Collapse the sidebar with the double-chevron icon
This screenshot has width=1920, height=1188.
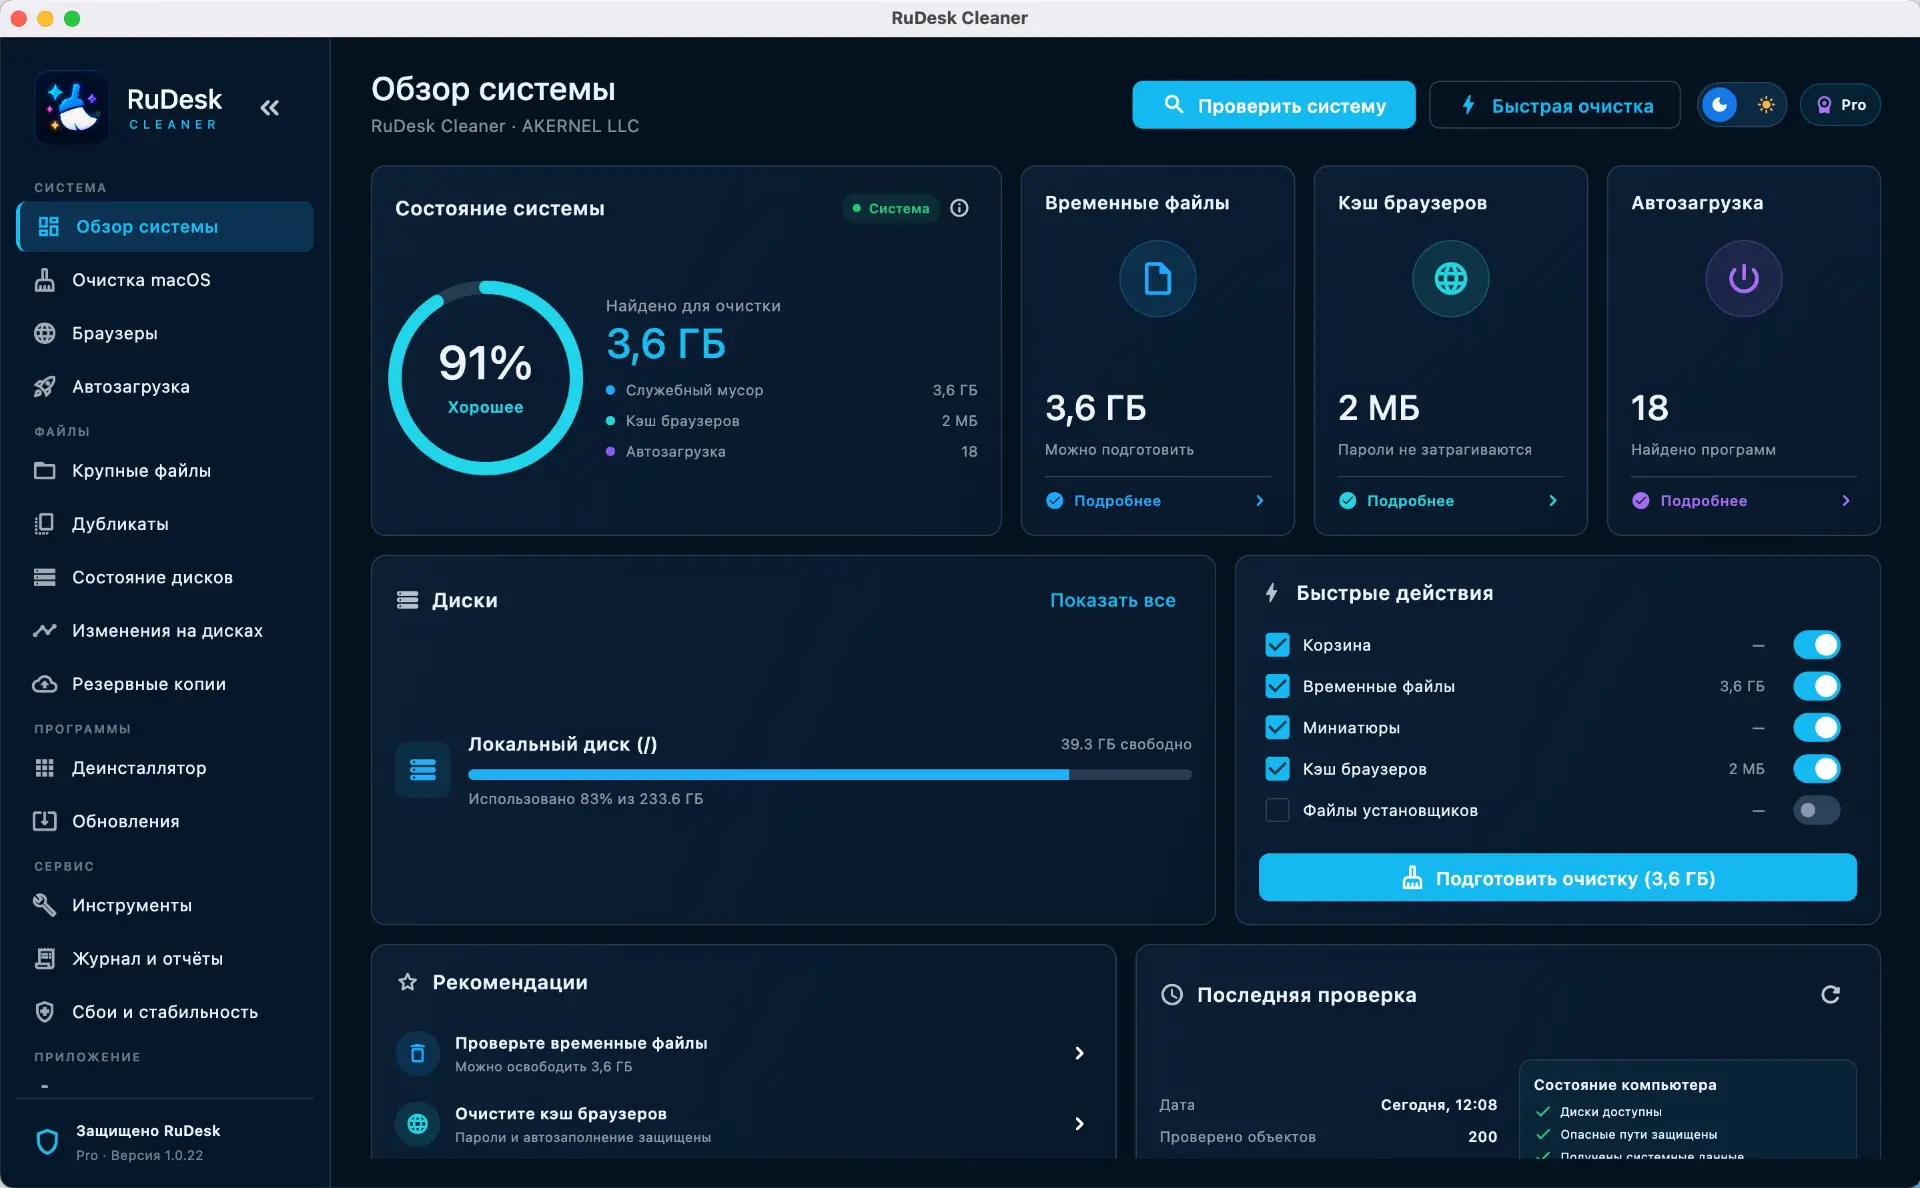(269, 108)
